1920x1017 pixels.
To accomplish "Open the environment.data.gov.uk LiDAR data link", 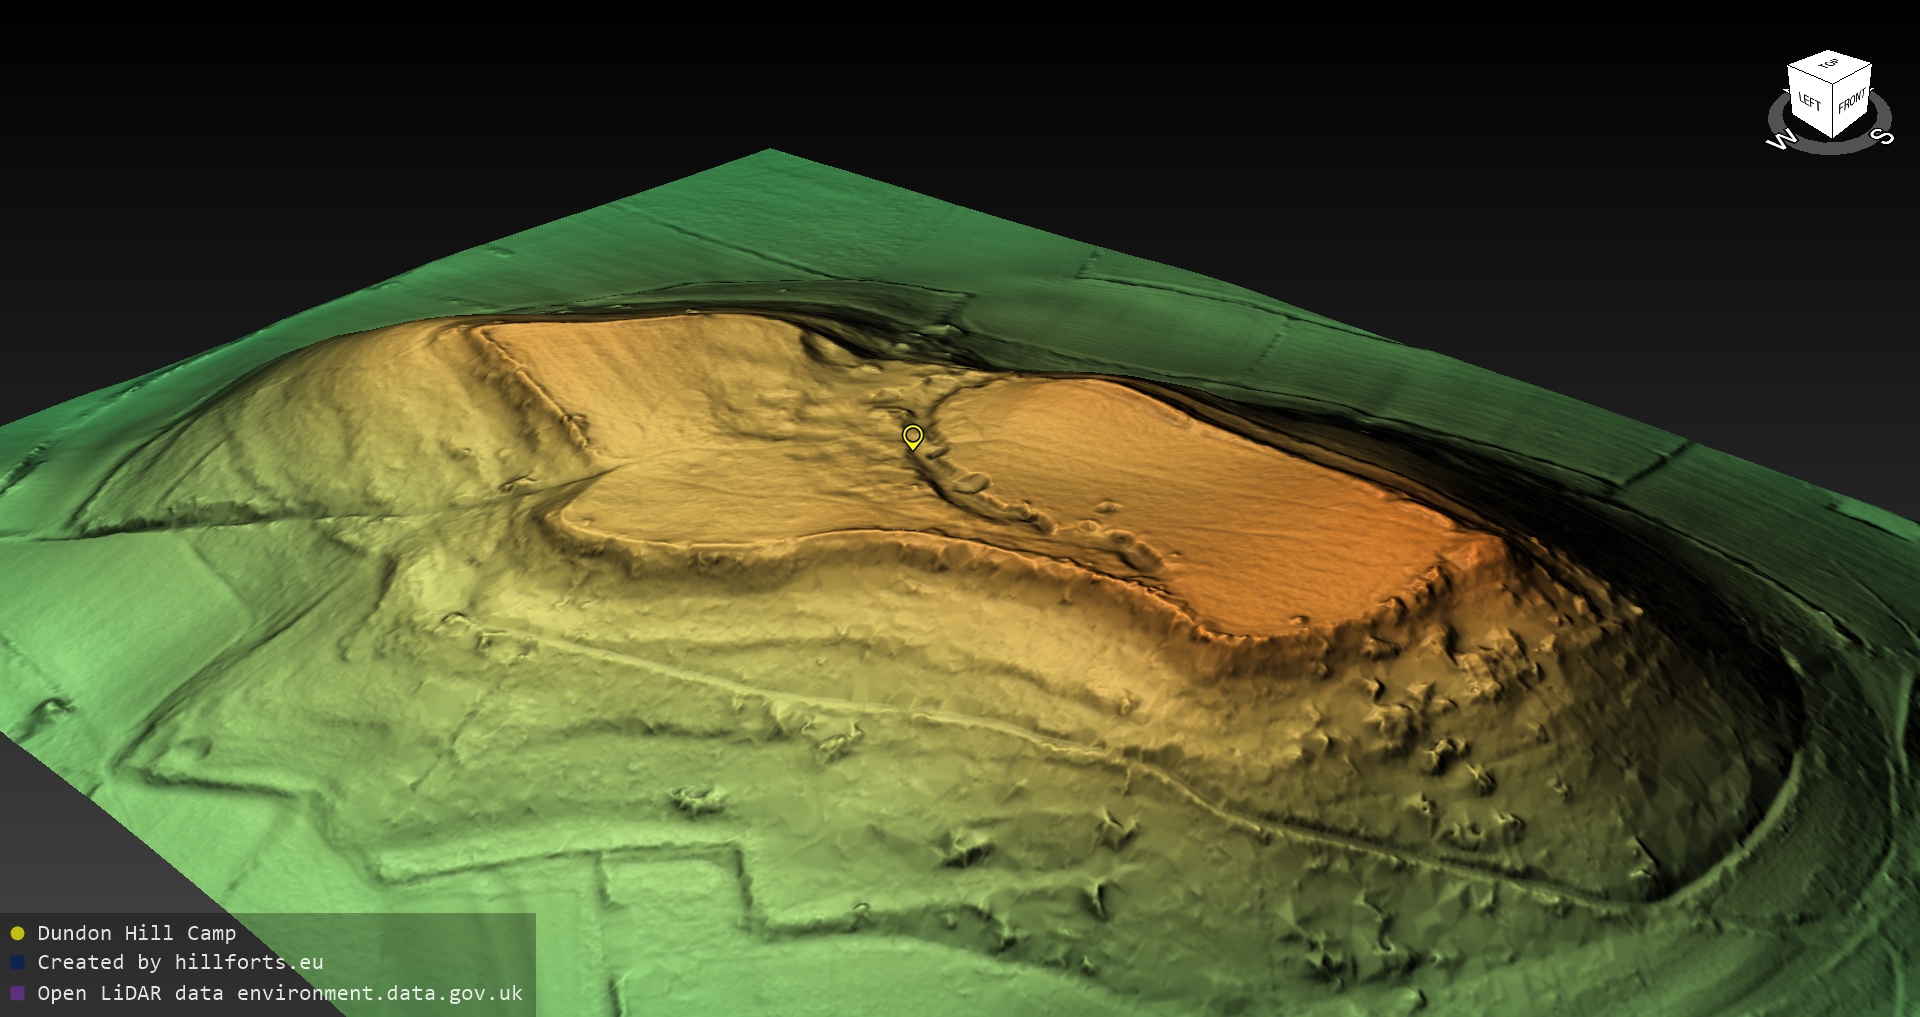I will point(280,993).
